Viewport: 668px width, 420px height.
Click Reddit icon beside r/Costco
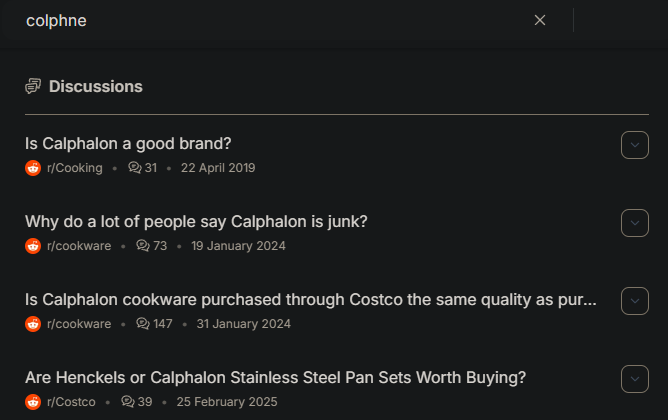coord(33,402)
